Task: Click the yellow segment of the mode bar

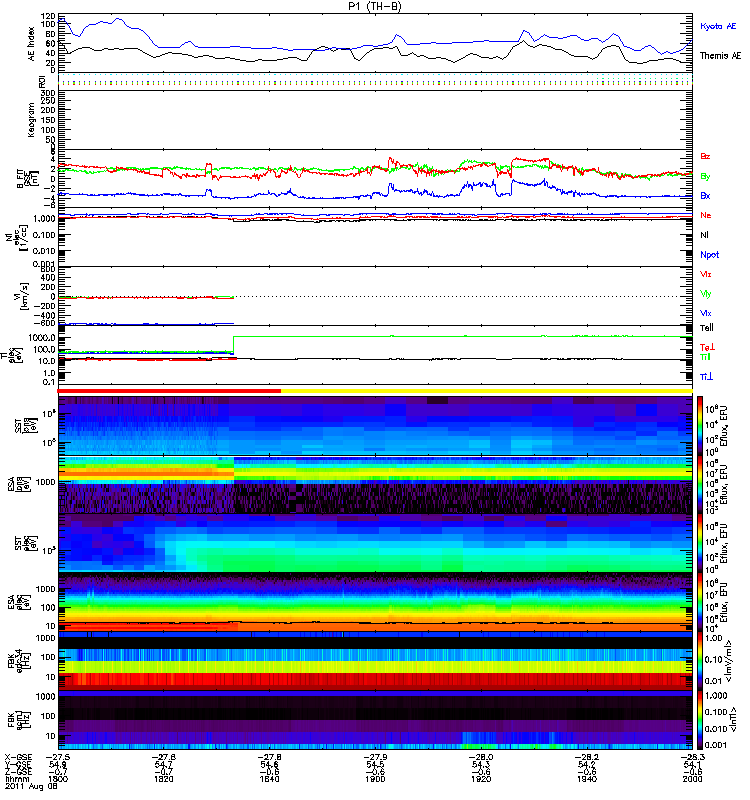Action: (x=486, y=391)
